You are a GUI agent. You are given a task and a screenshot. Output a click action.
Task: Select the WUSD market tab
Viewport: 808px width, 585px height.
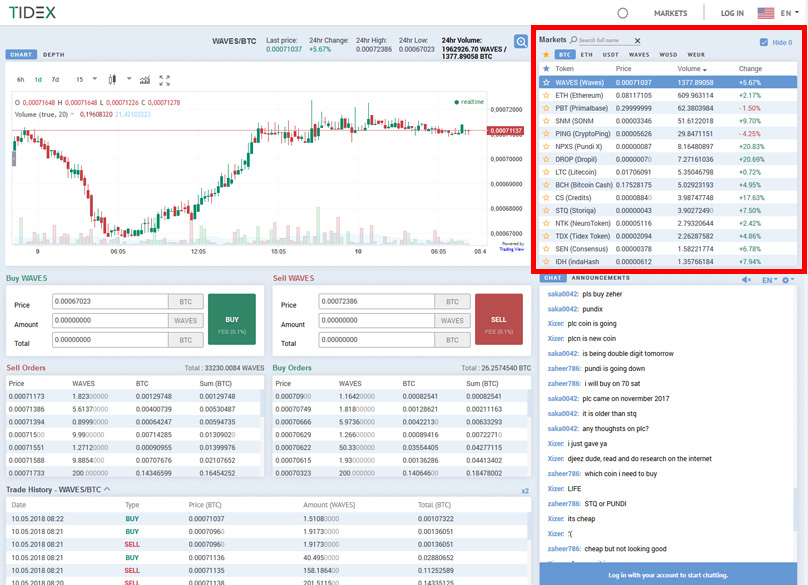tap(668, 55)
